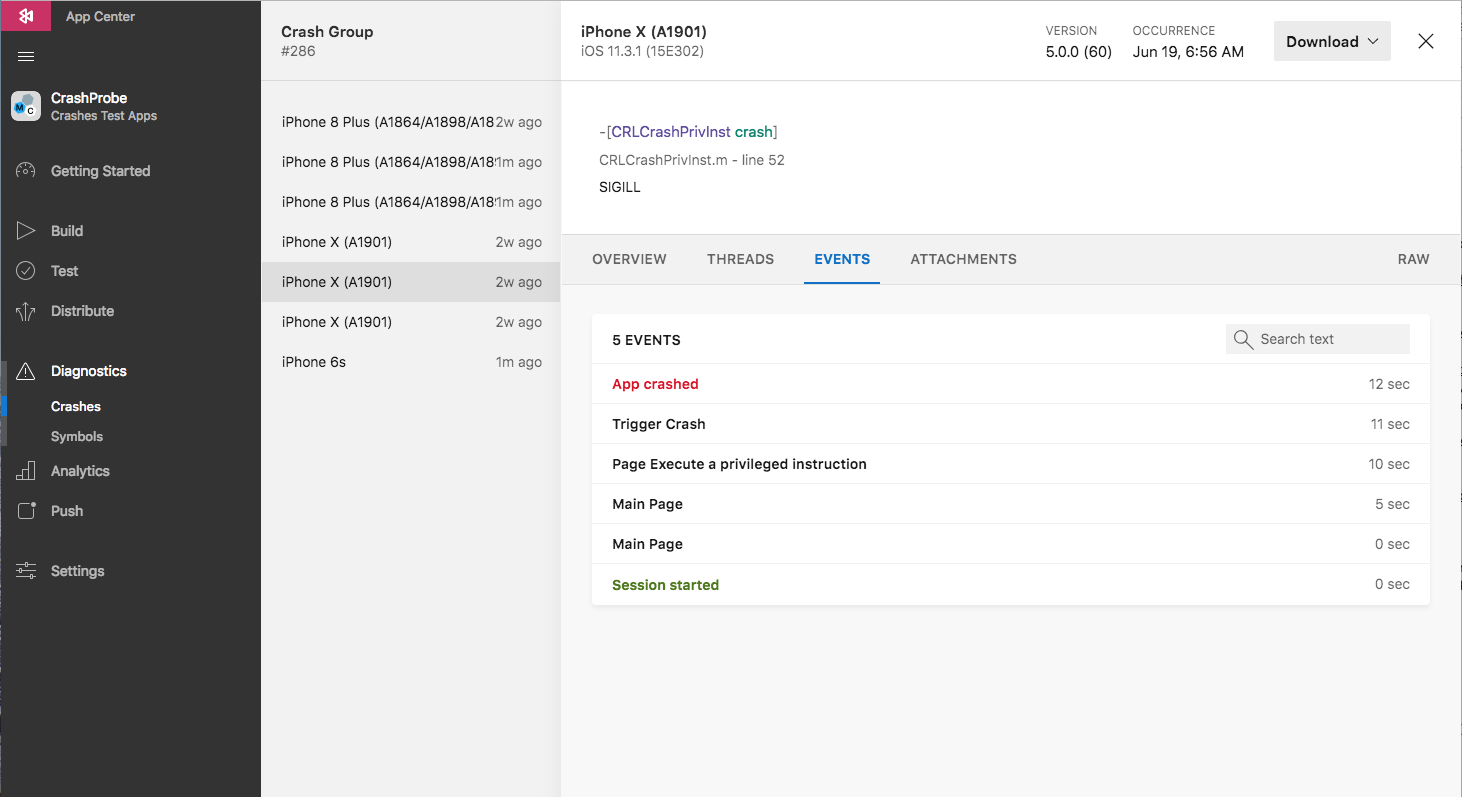This screenshot has width=1462, height=797.
Task: Select the CrashProbe app avatar icon
Action: coord(26,106)
